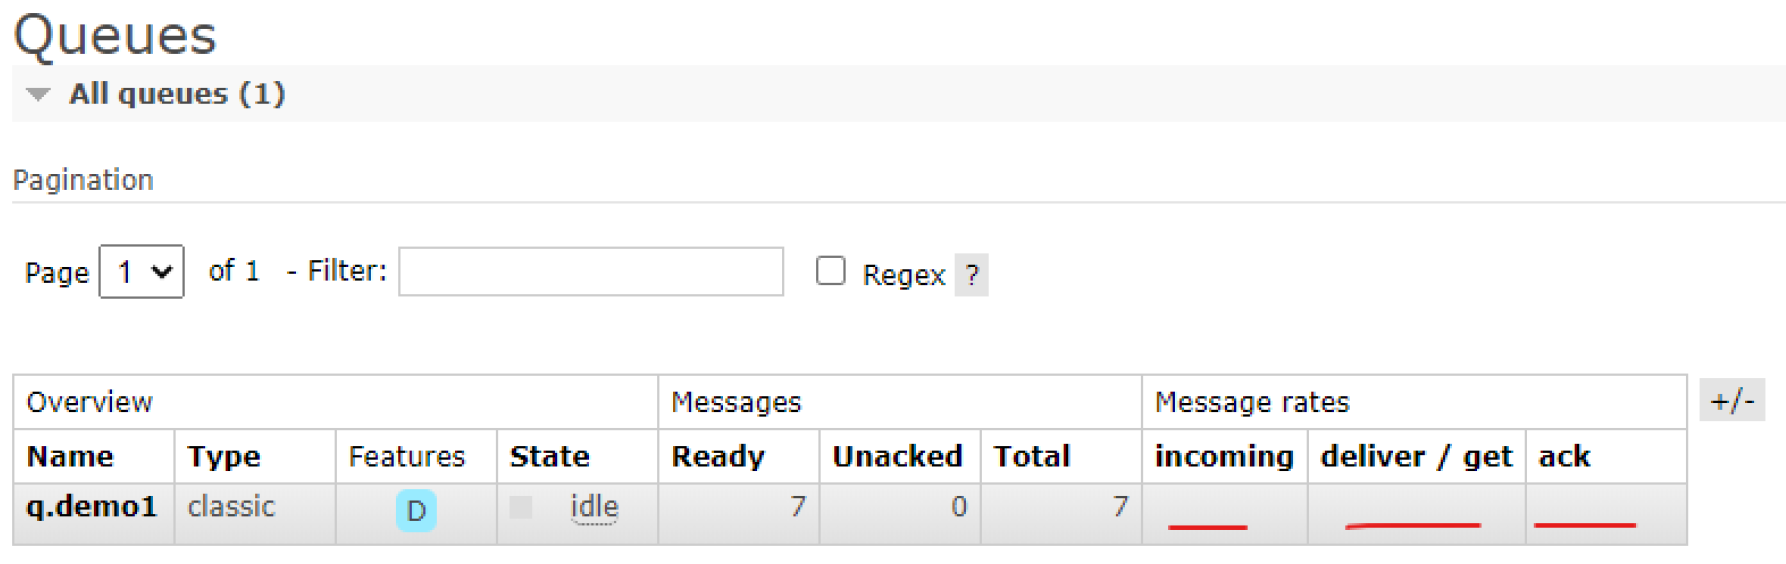Collapse the All queues section triangle

(x=38, y=95)
